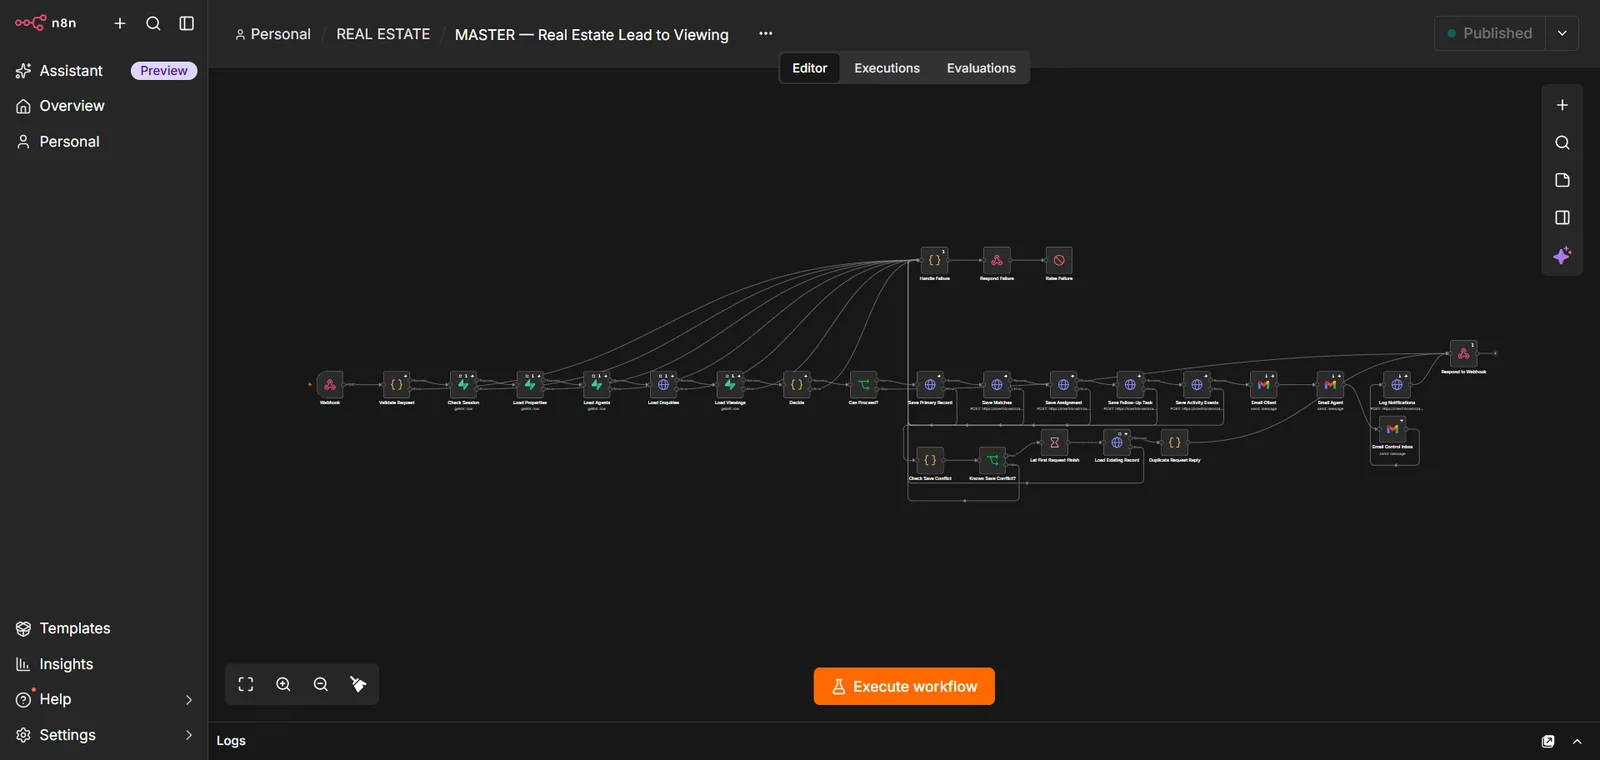Open the workflow actions ellipsis menu
Screen dimensions: 1600x760
click(766, 33)
